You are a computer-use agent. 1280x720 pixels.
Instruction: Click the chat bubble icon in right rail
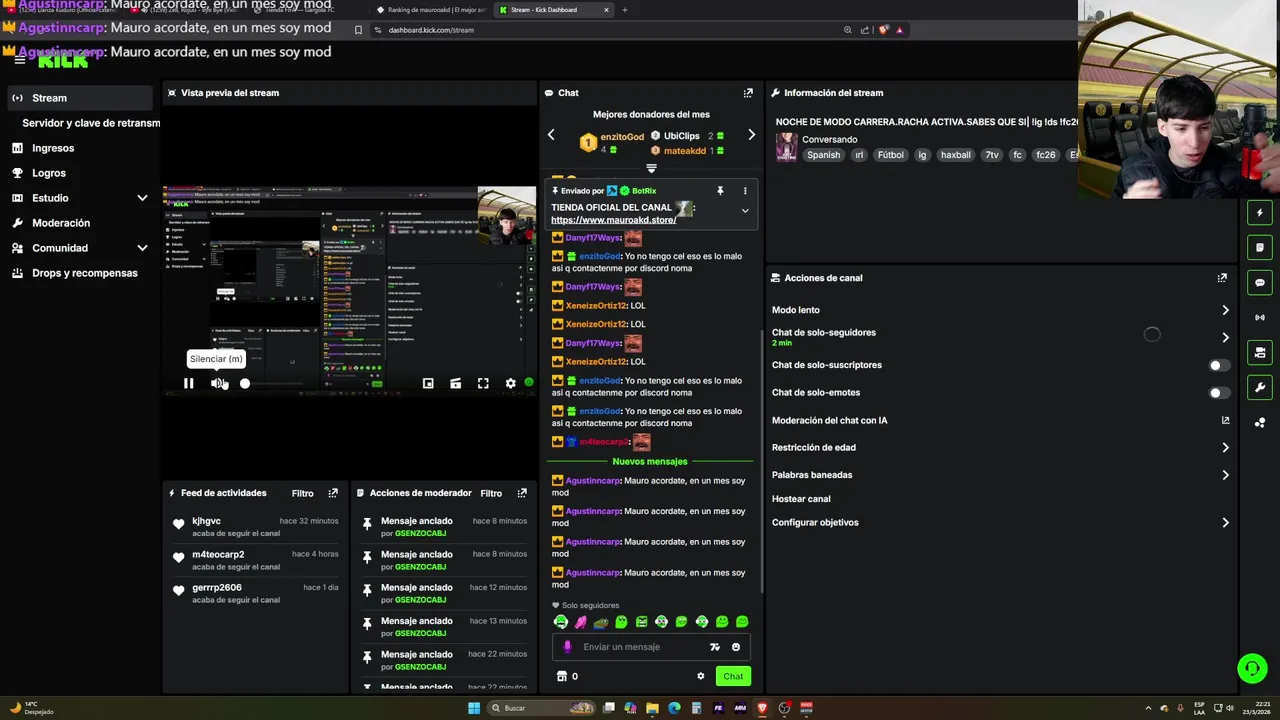[x=1260, y=283]
